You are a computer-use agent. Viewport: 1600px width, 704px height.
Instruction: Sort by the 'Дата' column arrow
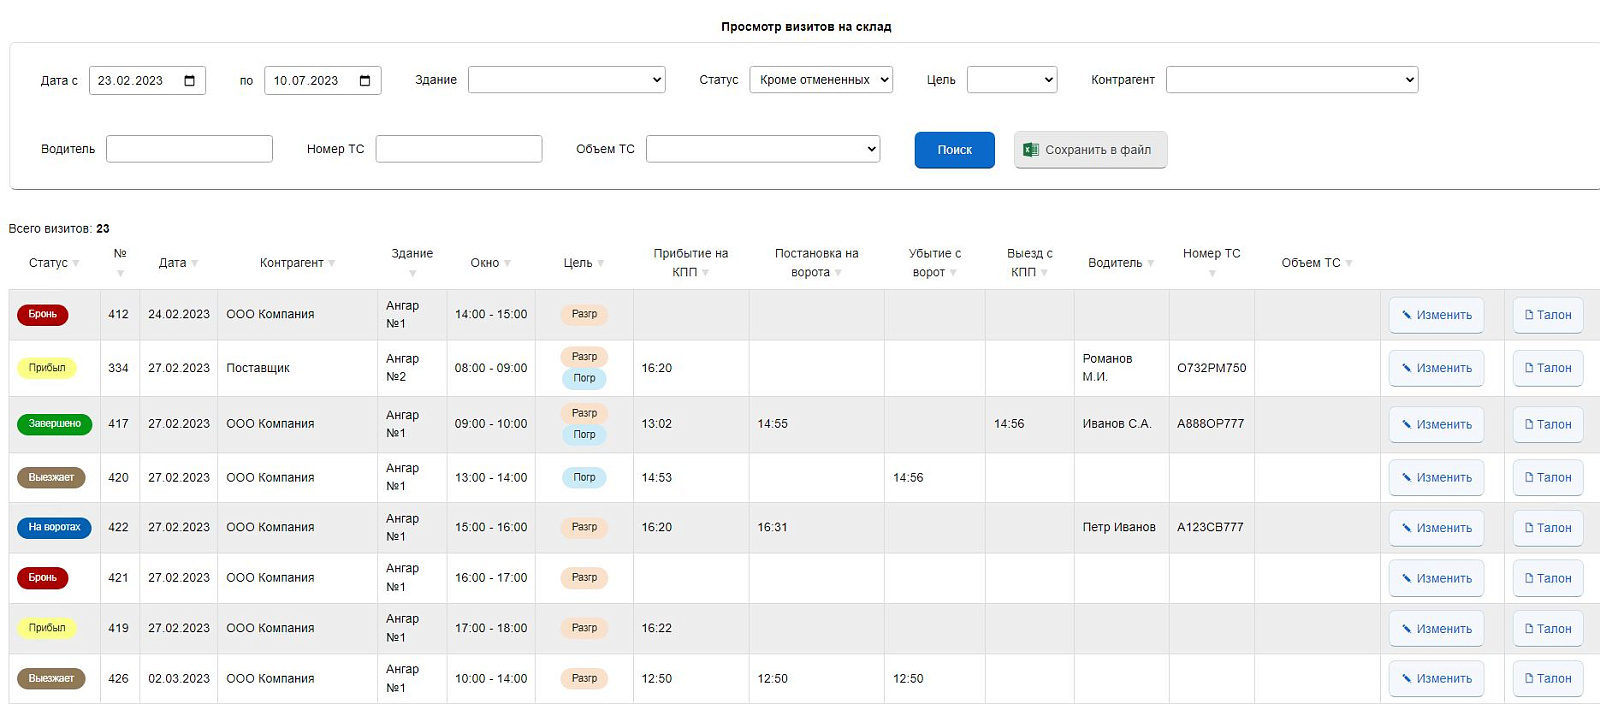click(x=195, y=264)
